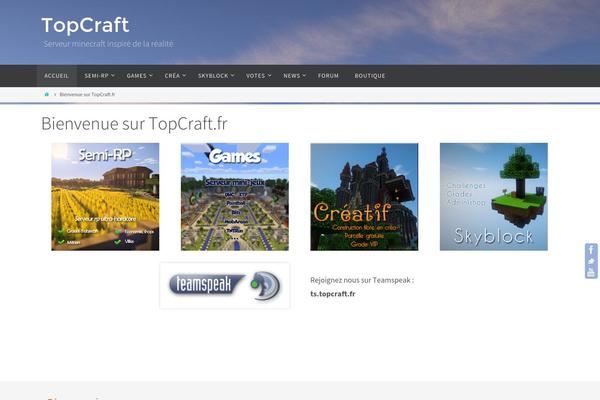Open the FORUM menu item
Image resolution: width=600 pixels, height=400 pixels.
(x=328, y=76)
